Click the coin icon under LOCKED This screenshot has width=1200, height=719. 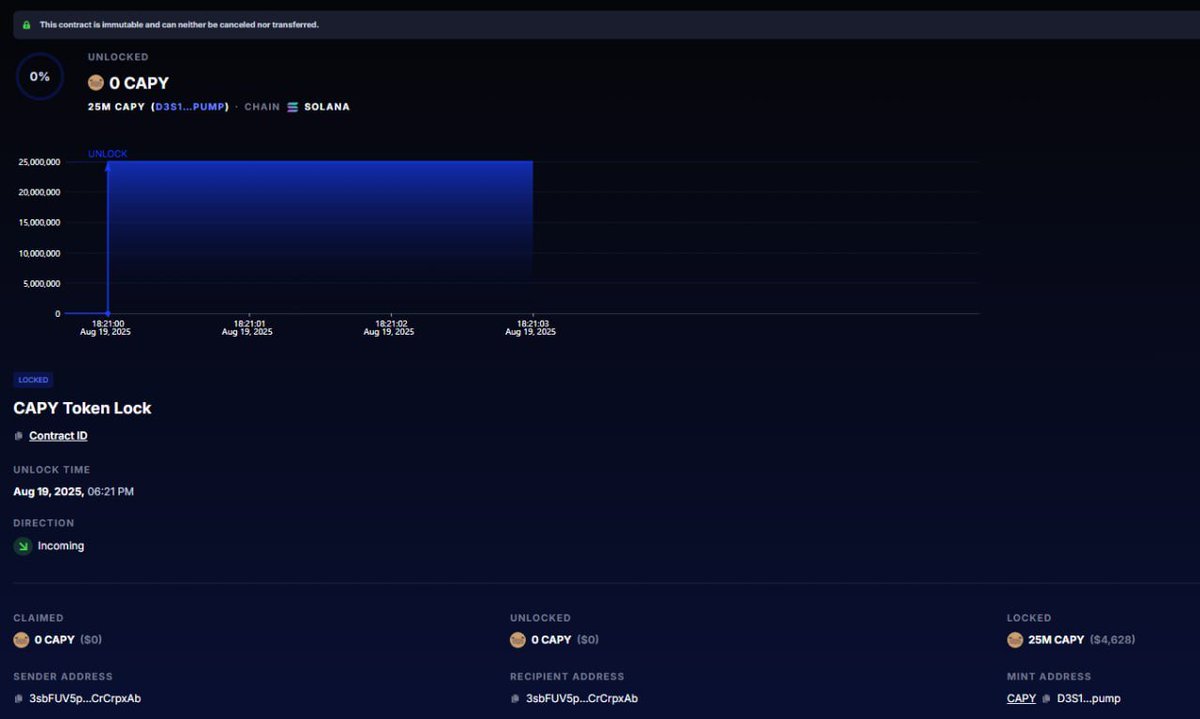[x=1015, y=640]
